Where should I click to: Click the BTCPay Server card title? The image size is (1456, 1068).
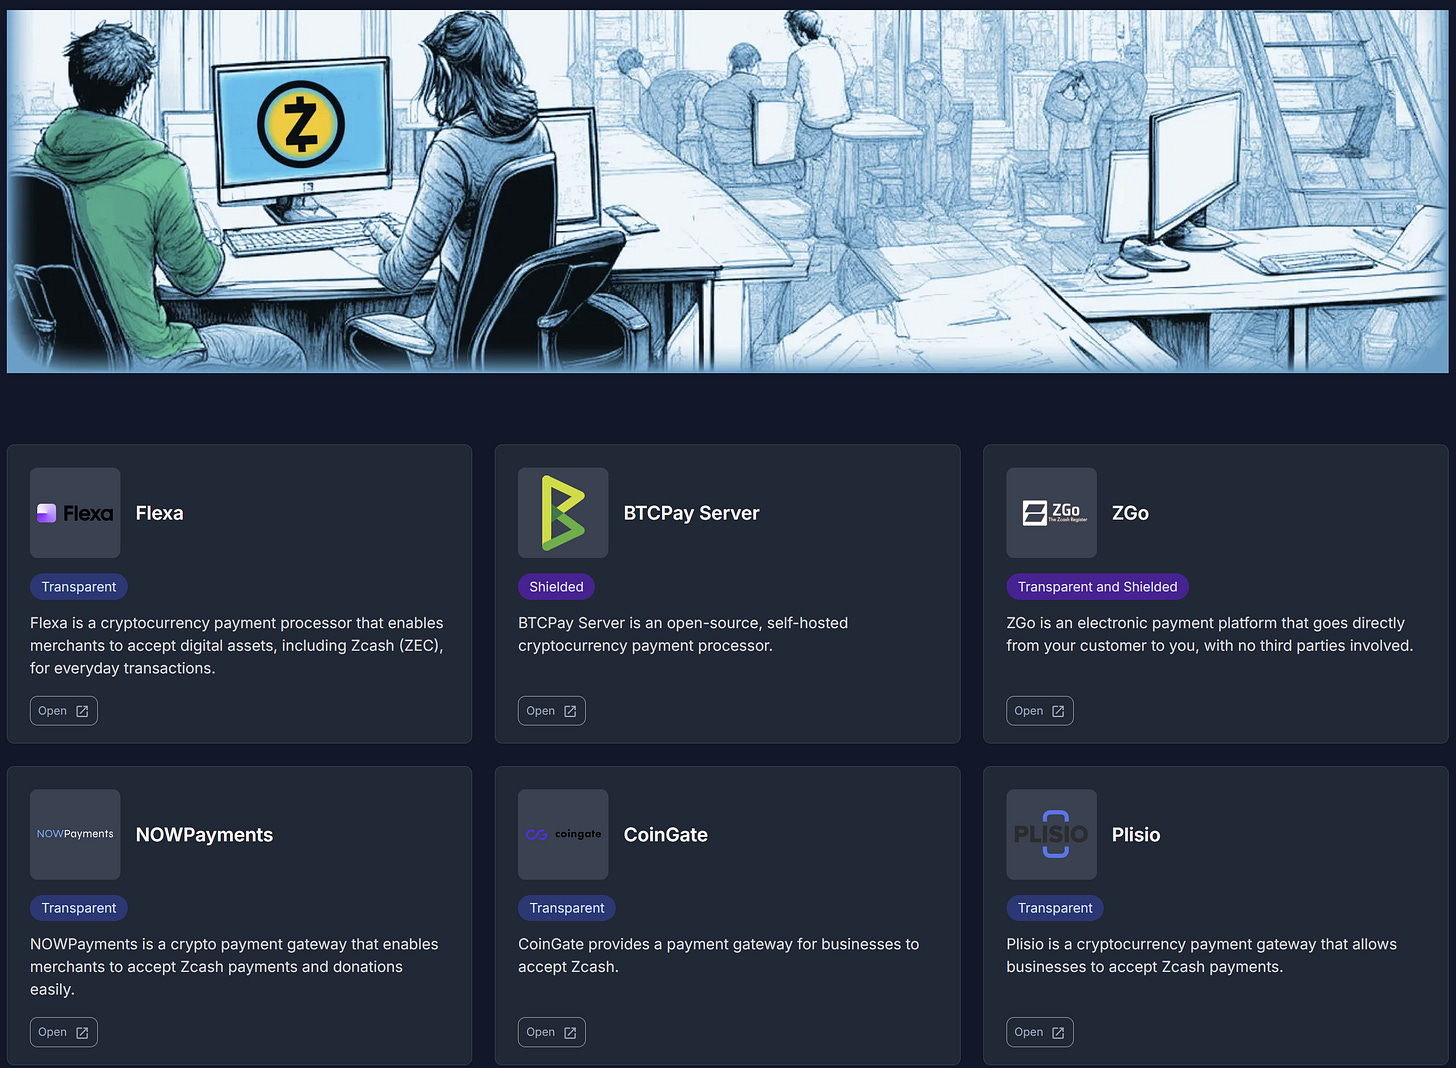692,513
